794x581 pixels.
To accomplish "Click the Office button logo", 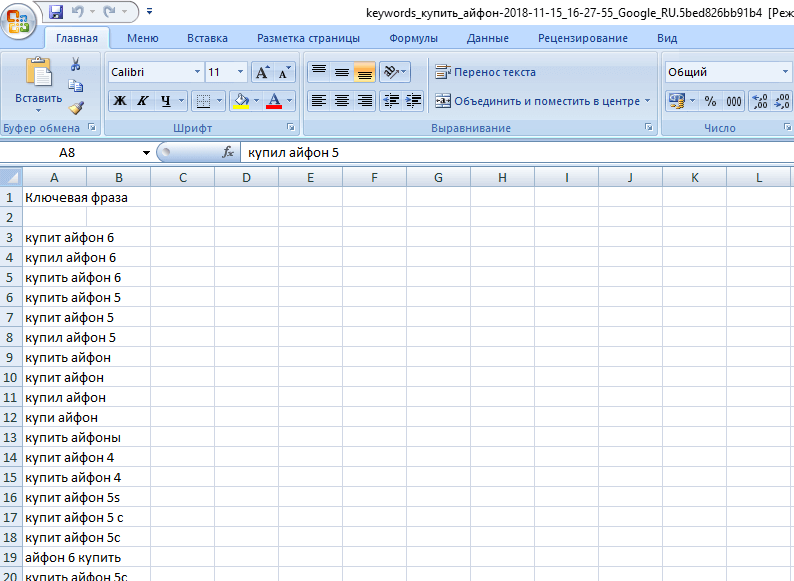I will tap(19, 19).
